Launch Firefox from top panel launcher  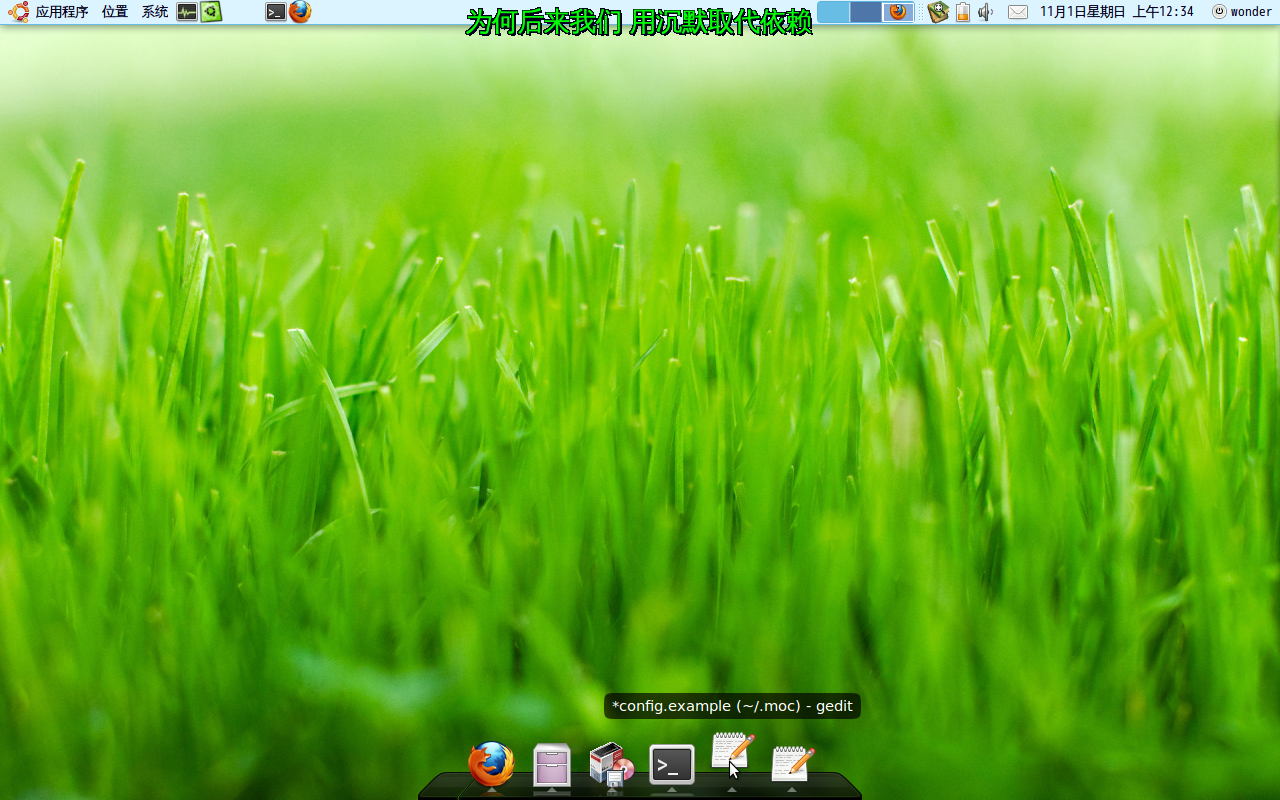(300, 12)
